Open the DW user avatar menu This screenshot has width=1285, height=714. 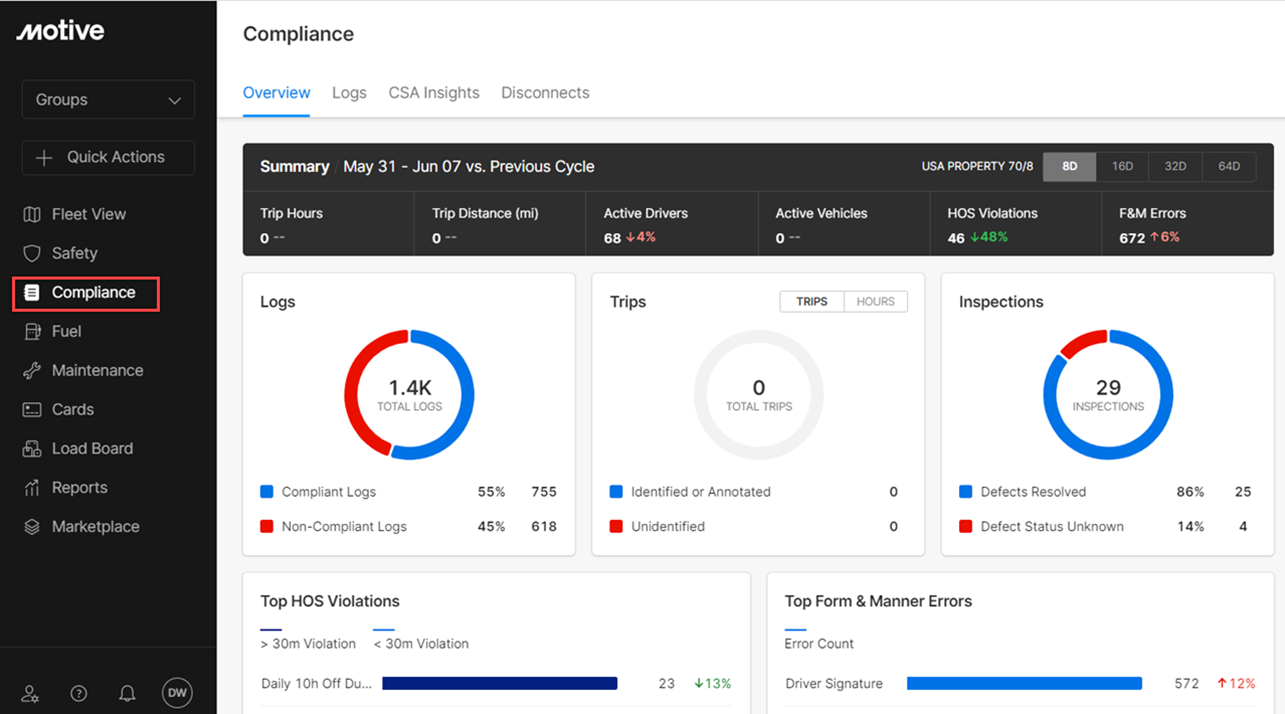pos(177,692)
